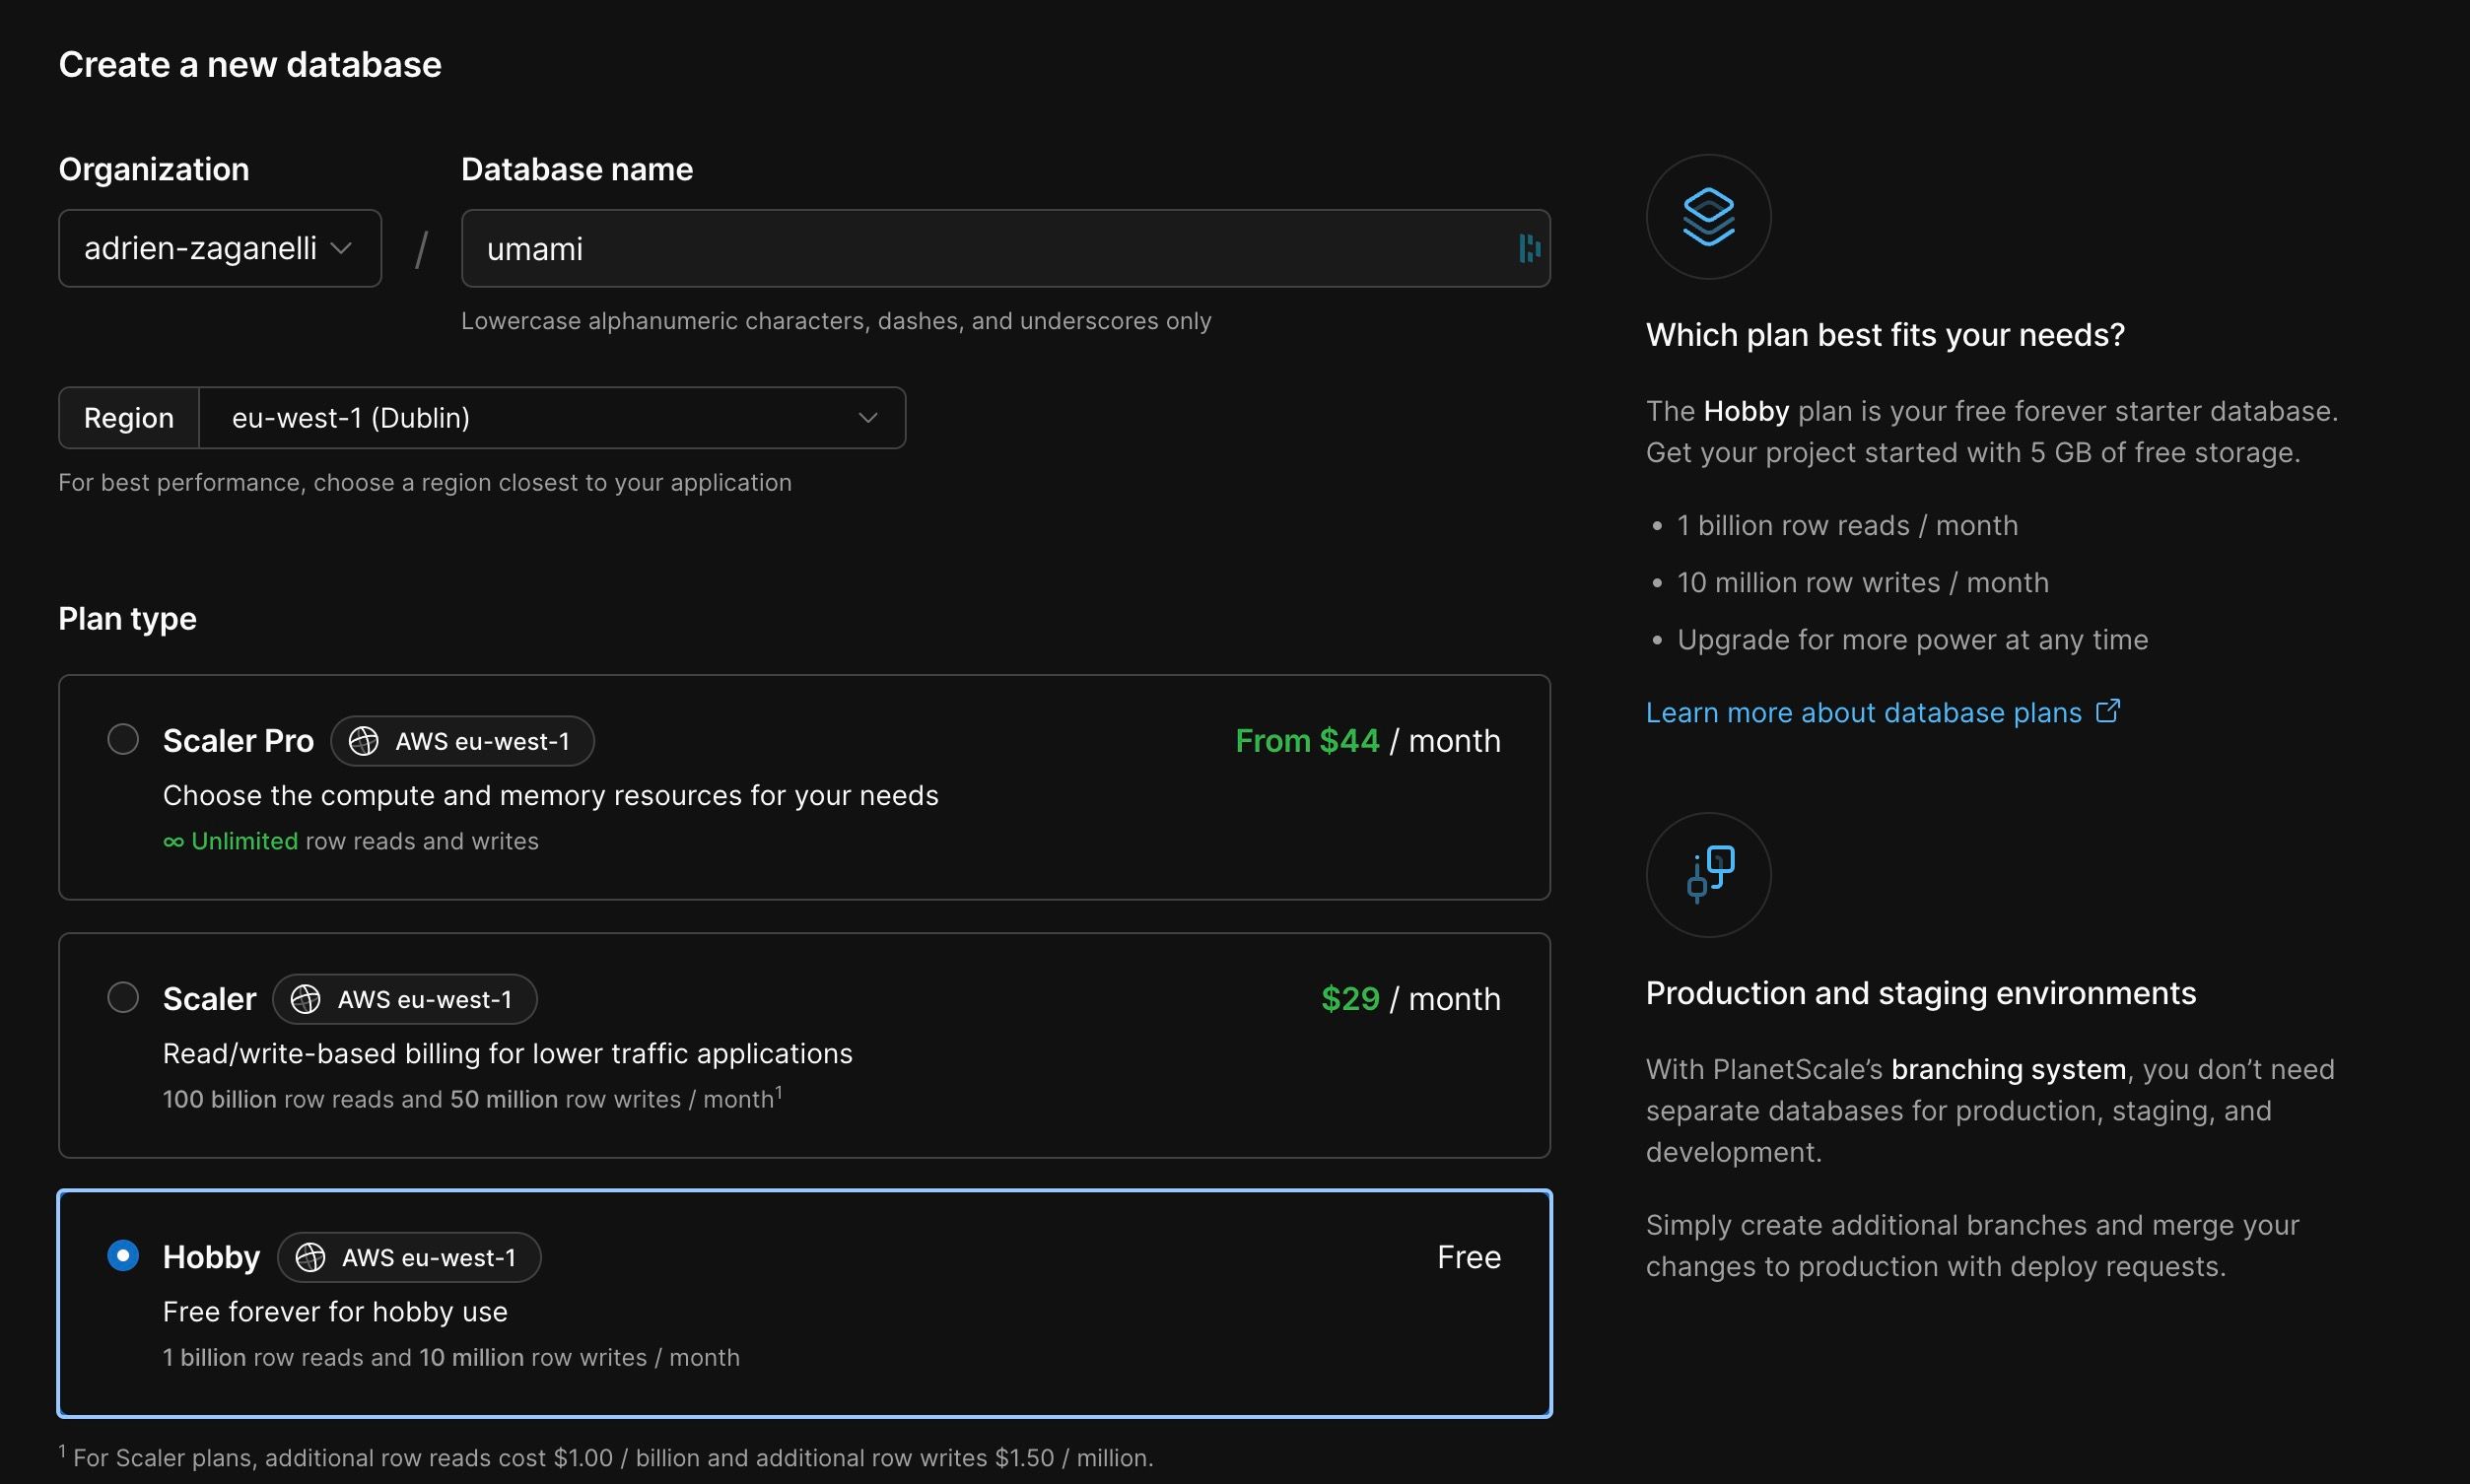Click '10 million row writes / month' bullet
The width and height of the screenshot is (2470, 1484).
1863,583
